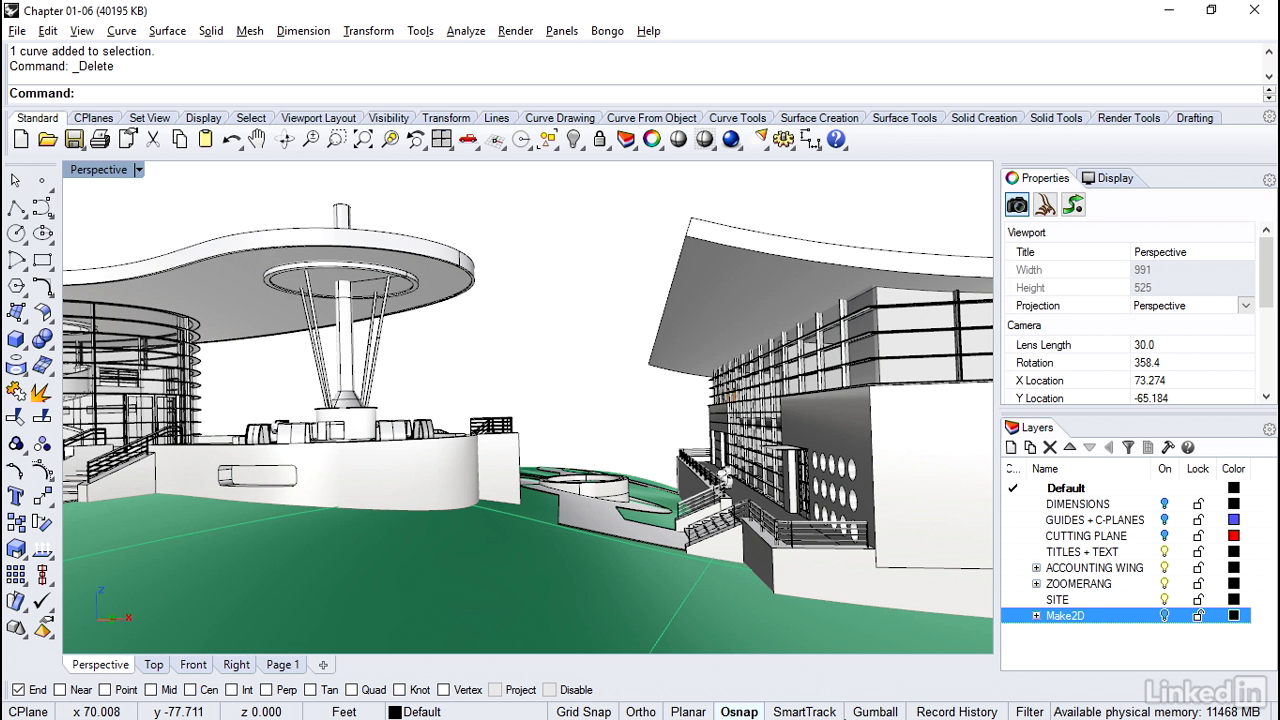Switch to the Top viewport tab
Image resolution: width=1280 pixels, height=720 pixels.
coord(153,665)
